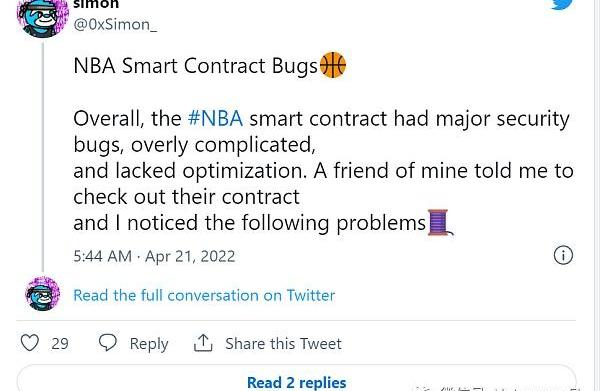Click the basketball emoji in title
Image resolution: width=600 pixels, height=391 pixels.
click(333, 65)
